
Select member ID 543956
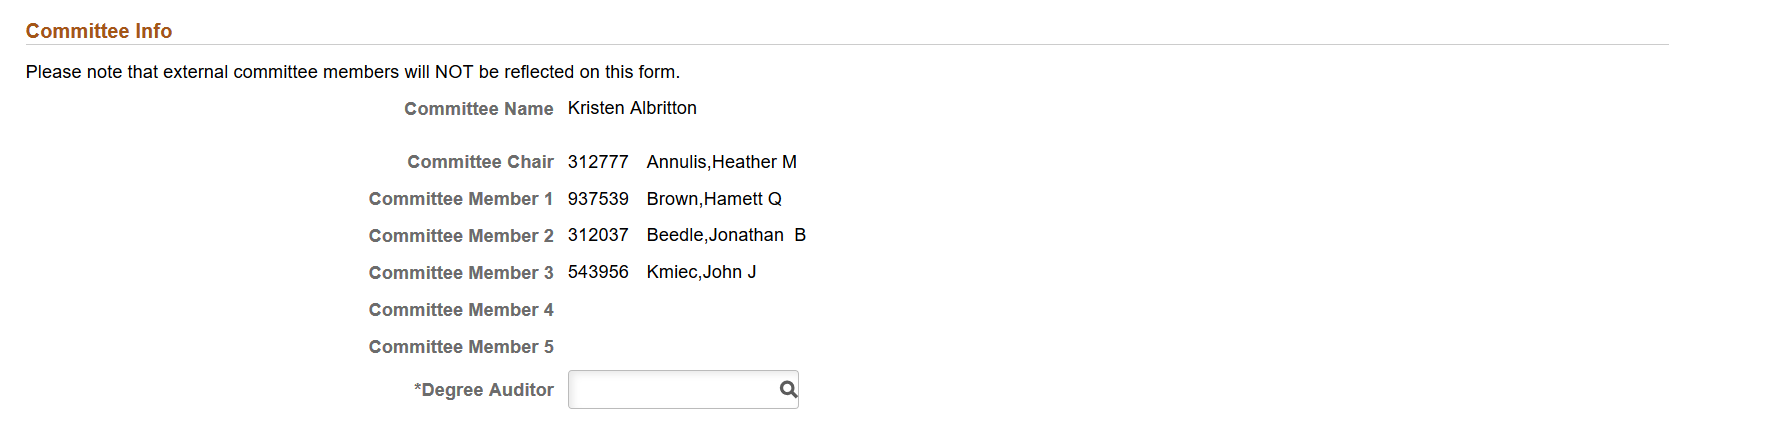598,272
